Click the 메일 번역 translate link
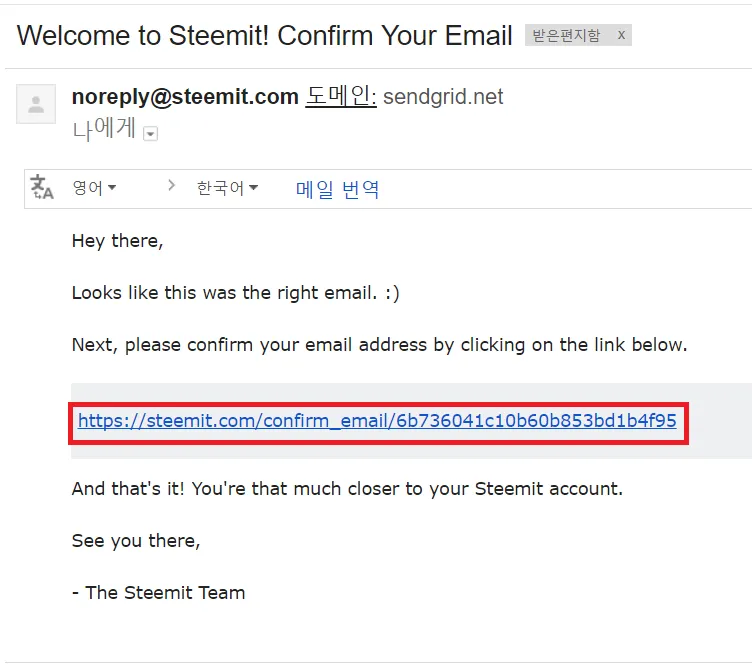This screenshot has height=669, width=752. coord(337,189)
